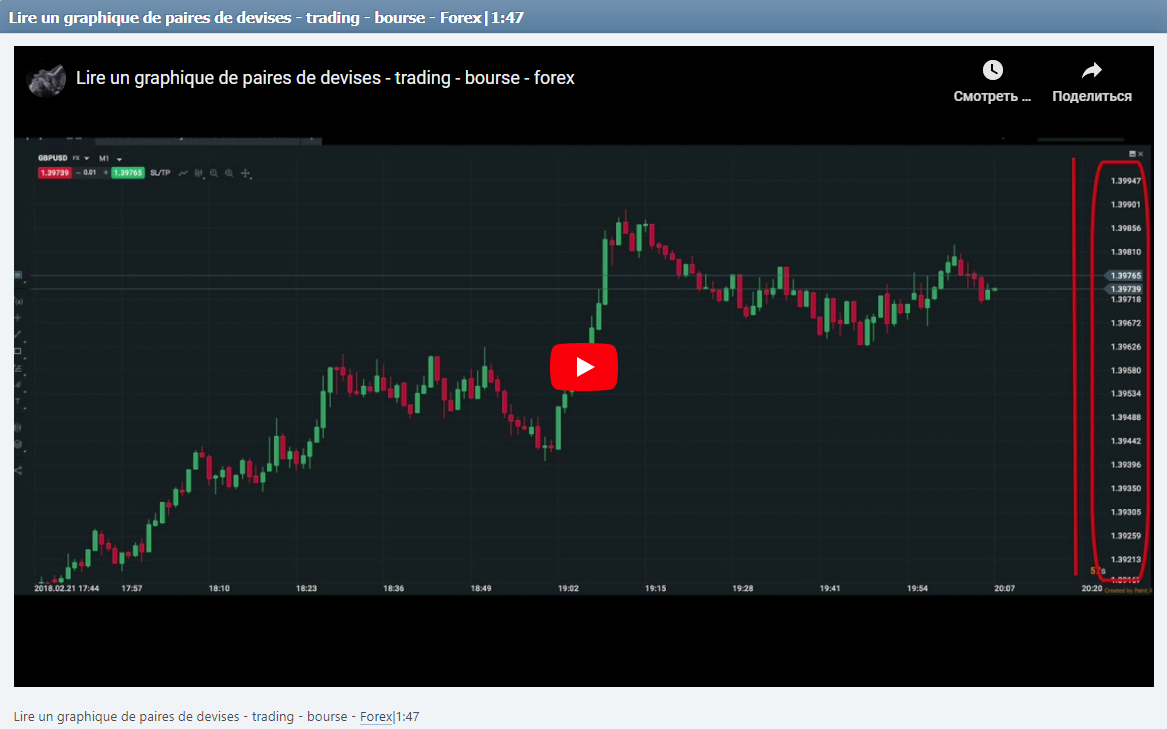
Task: Switch chart to candlestick style icon
Action: click(x=199, y=171)
